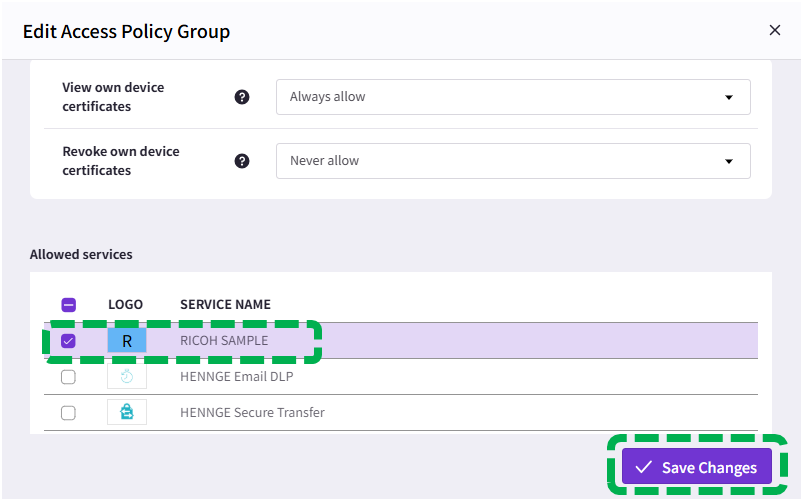The width and height of the screenshot is (803, 501).
Task: Expand the Revoke own device certificates dropdown arrow
Action: click(728, 161)
